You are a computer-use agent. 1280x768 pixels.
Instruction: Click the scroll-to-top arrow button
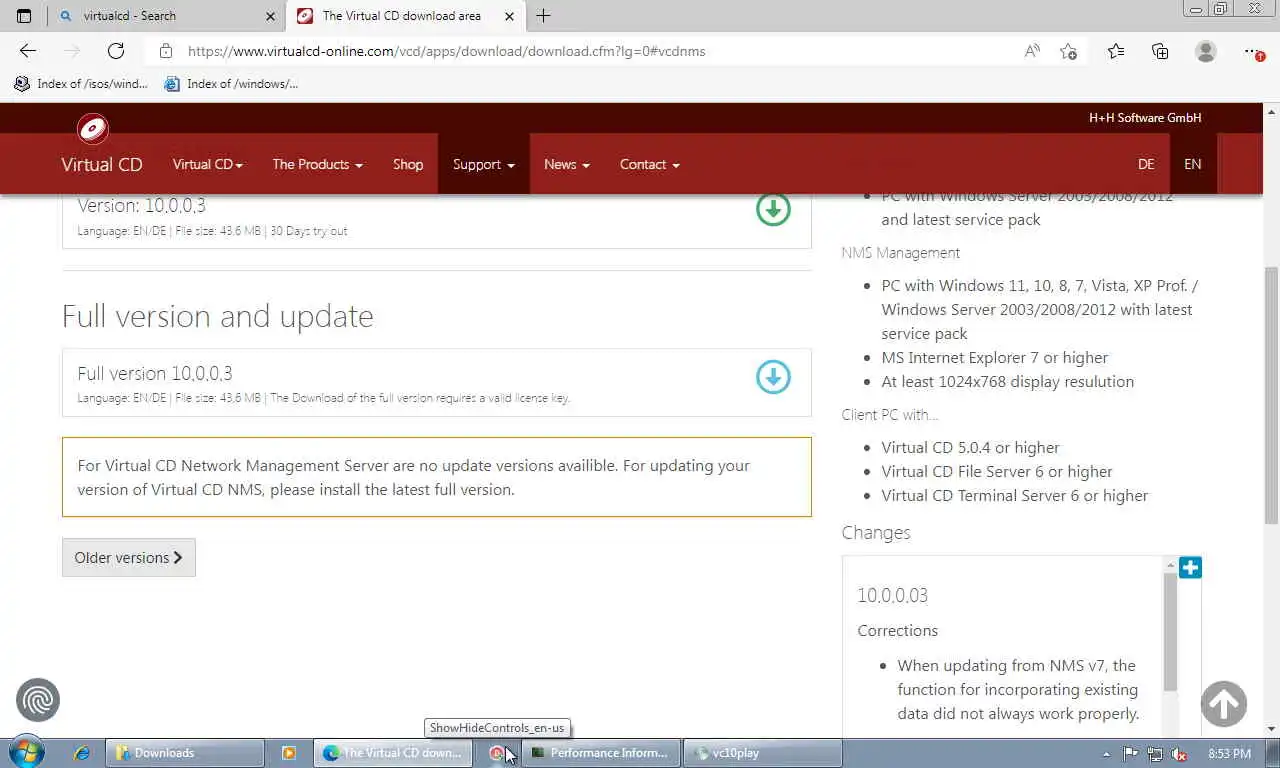(x=1223, y=704)
